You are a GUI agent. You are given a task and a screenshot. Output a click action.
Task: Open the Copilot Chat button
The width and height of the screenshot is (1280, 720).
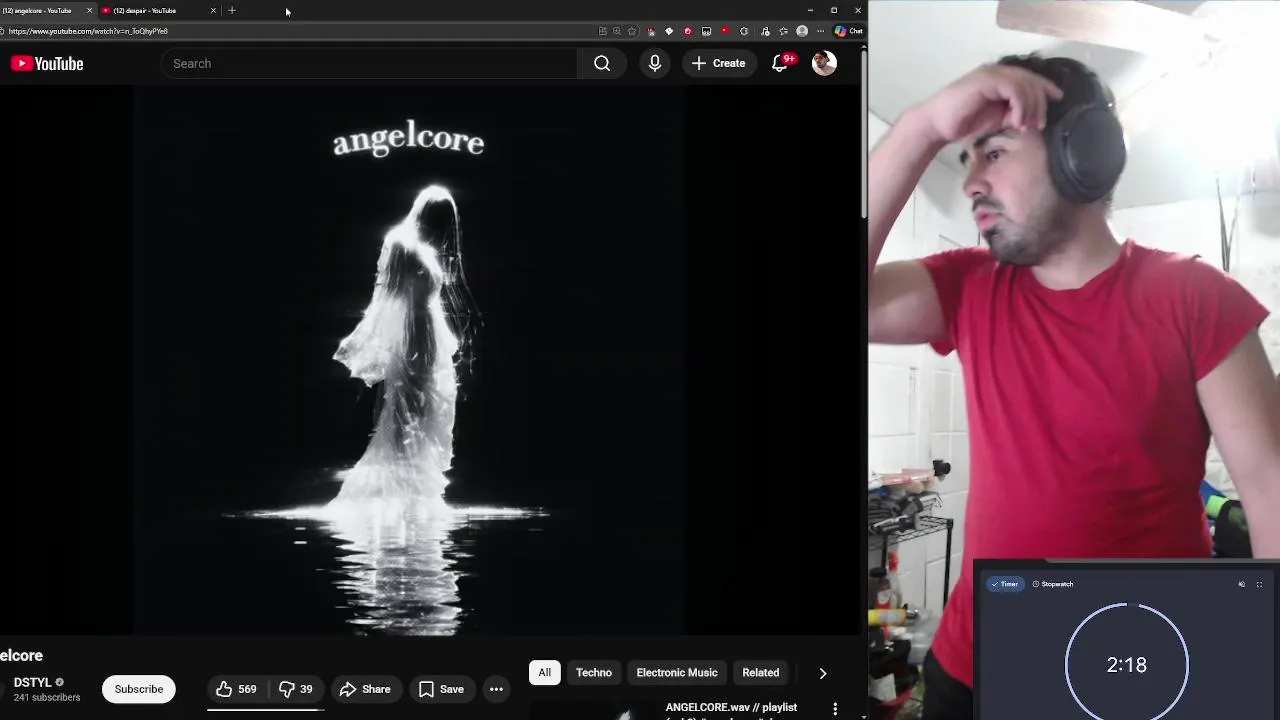point(849,31)
